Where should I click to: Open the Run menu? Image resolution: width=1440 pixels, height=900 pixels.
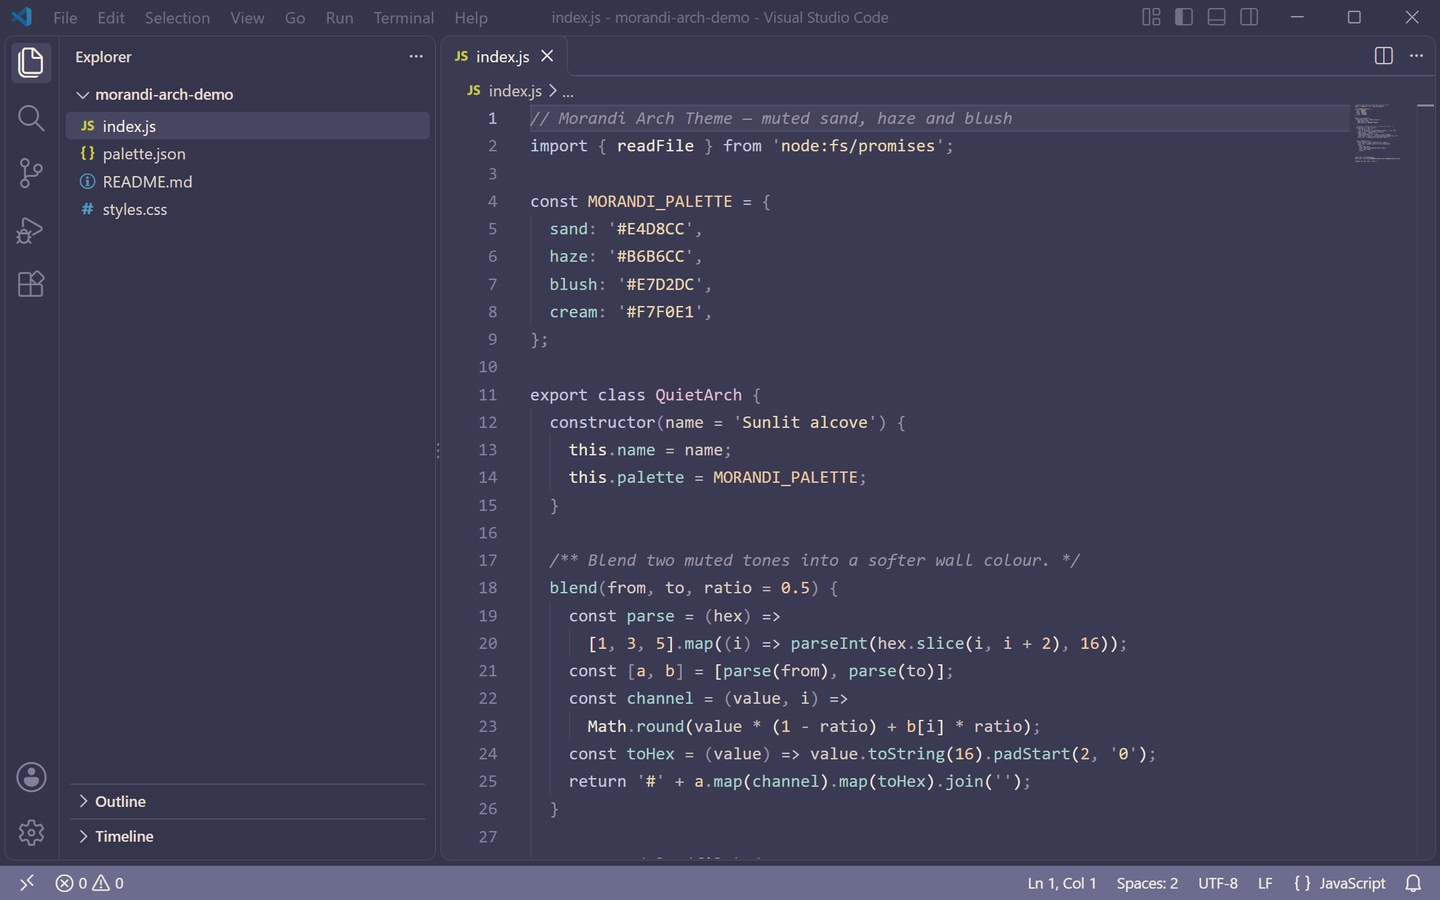click(340, 17)
